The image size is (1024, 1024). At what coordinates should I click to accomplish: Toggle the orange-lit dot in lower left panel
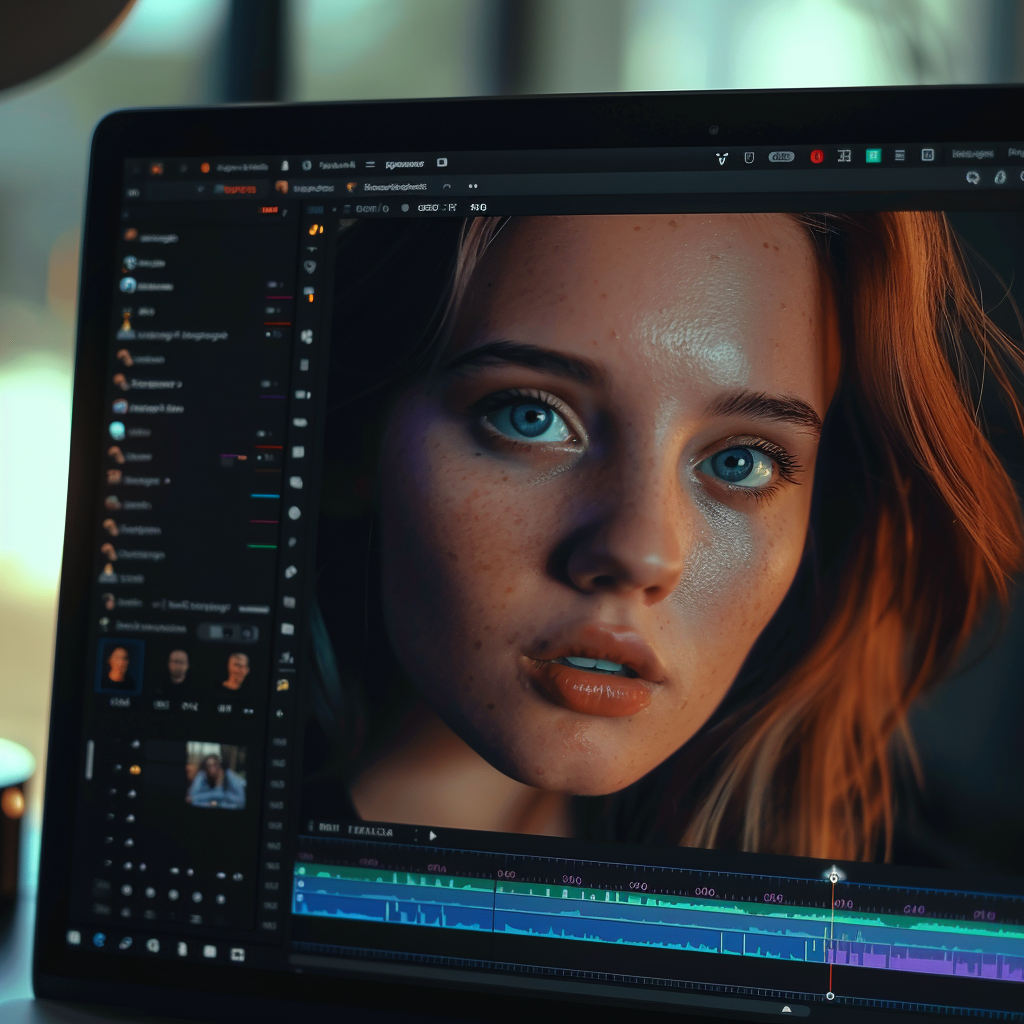point(134,769)
